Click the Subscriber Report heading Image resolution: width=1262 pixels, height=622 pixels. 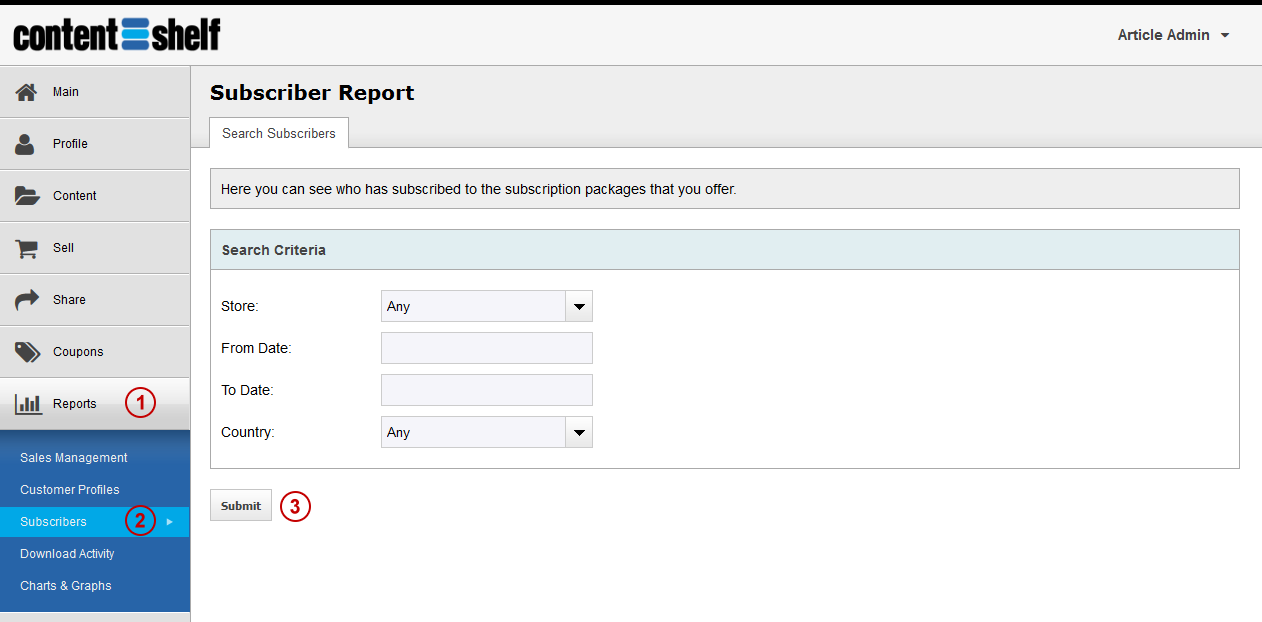click(x=312, y=93)
